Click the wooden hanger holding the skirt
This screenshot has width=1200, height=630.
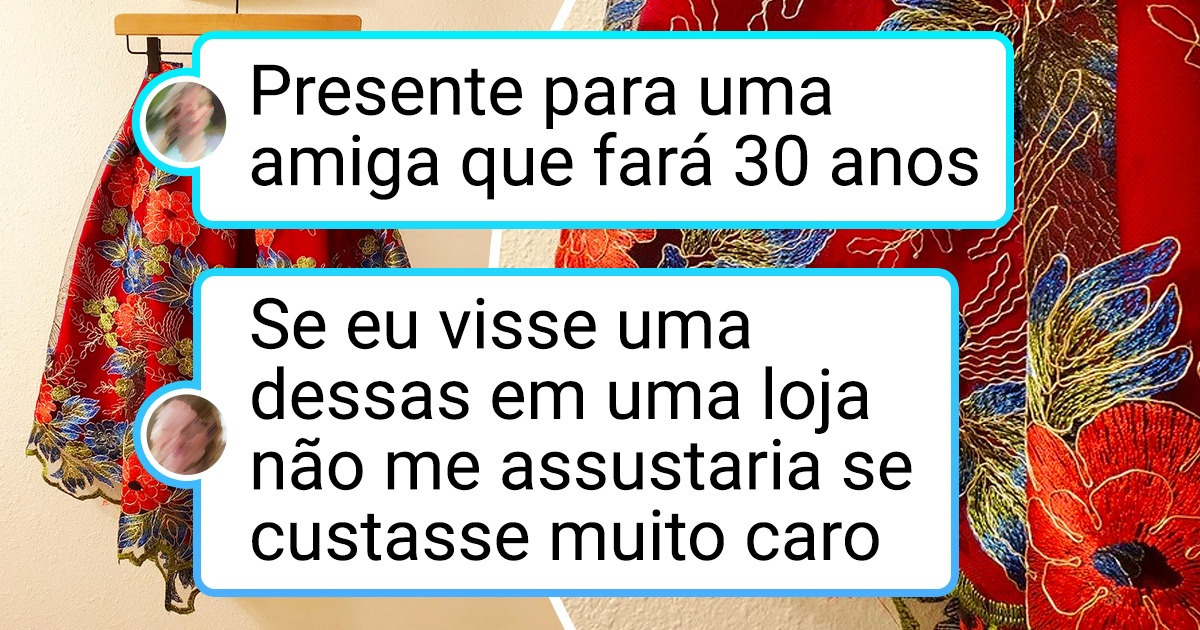[x=237, y=23]
